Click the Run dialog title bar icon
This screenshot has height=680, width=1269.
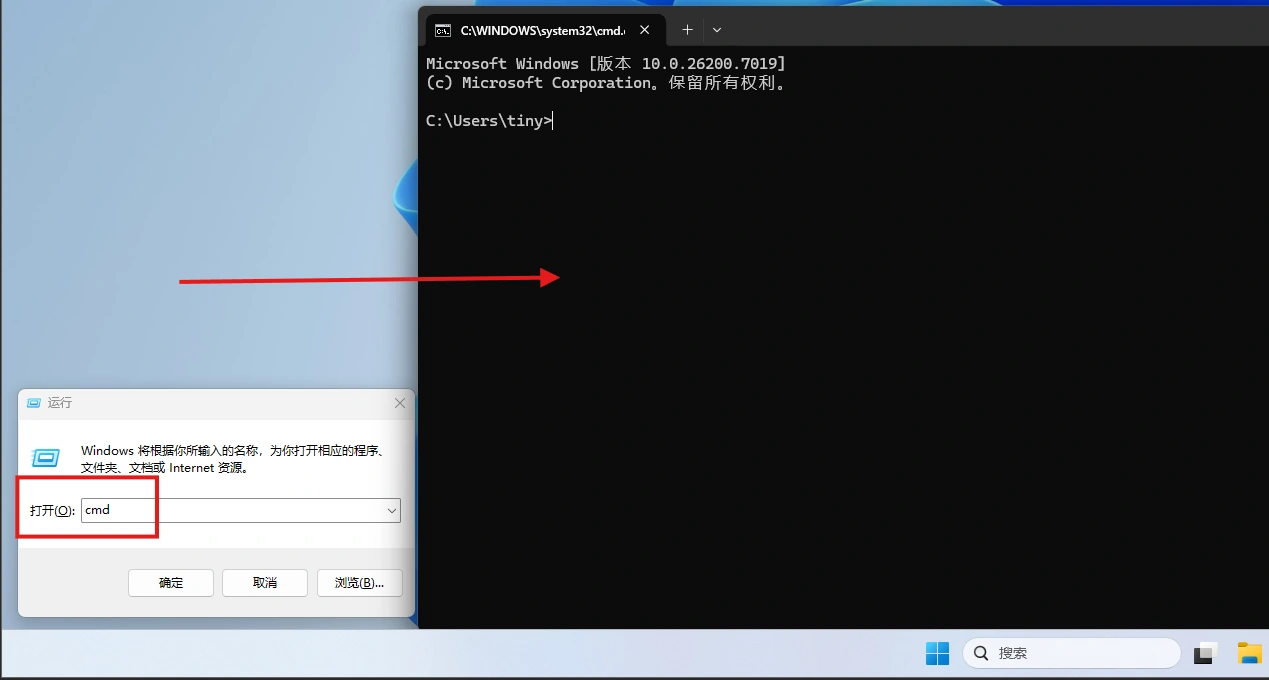pyautogui.click(x=34, y=403)
